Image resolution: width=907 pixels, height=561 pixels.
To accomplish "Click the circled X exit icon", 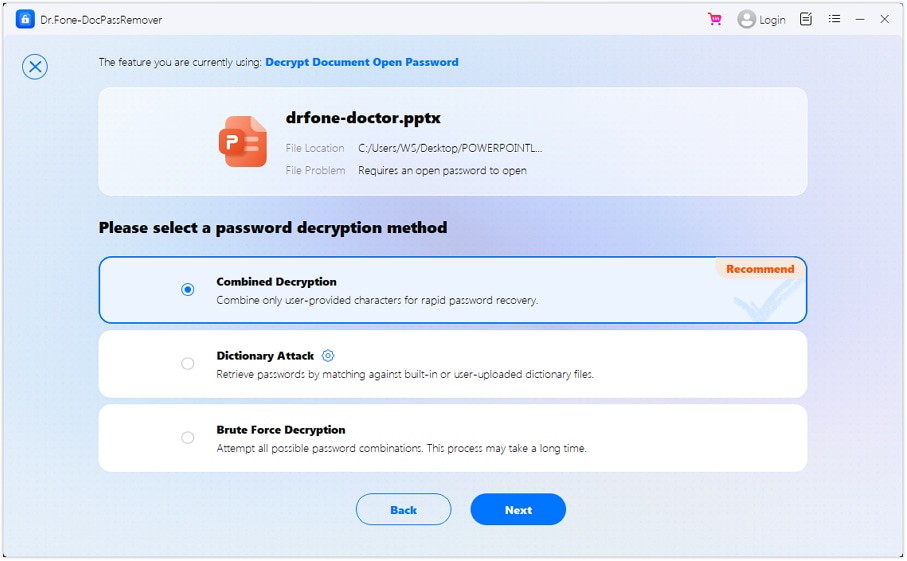I will [35, 67].
